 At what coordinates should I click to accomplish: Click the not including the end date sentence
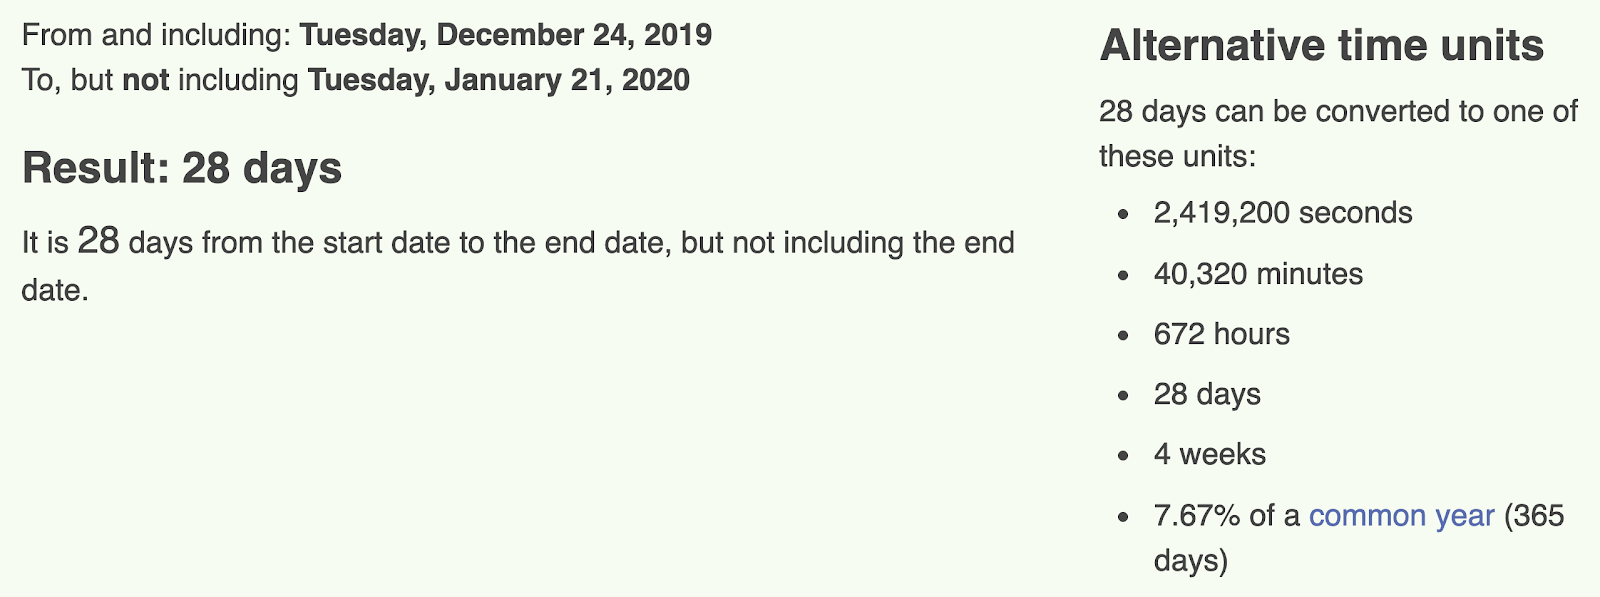click(518, 266)
